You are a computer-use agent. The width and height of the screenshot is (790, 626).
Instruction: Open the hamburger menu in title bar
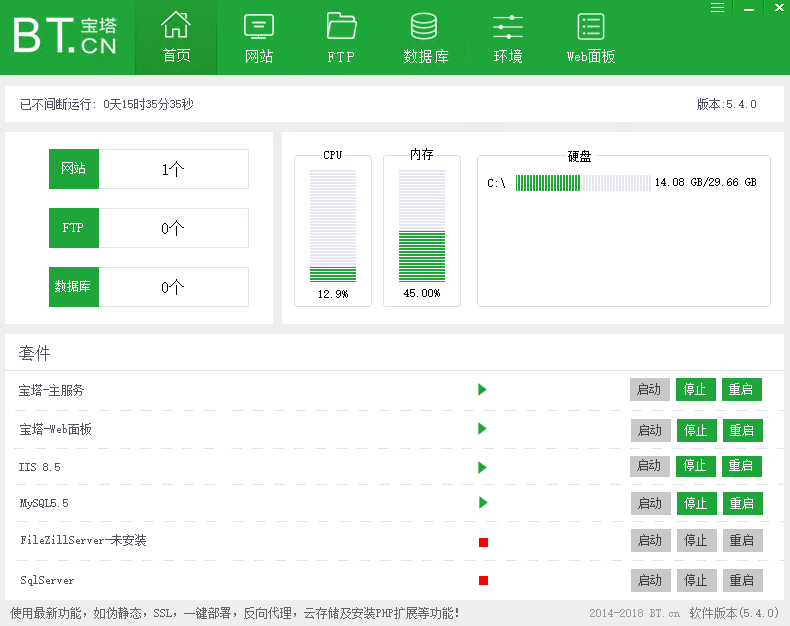pos(717,8)
